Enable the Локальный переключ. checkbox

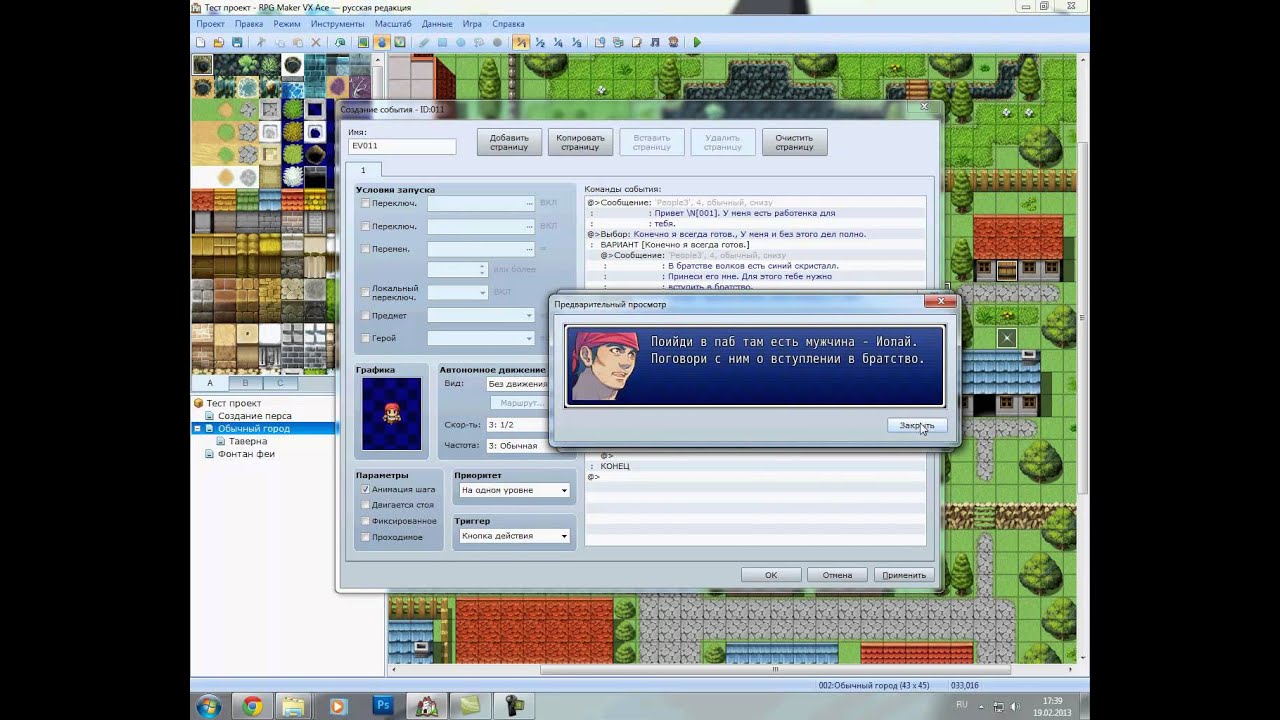(365, 292)
